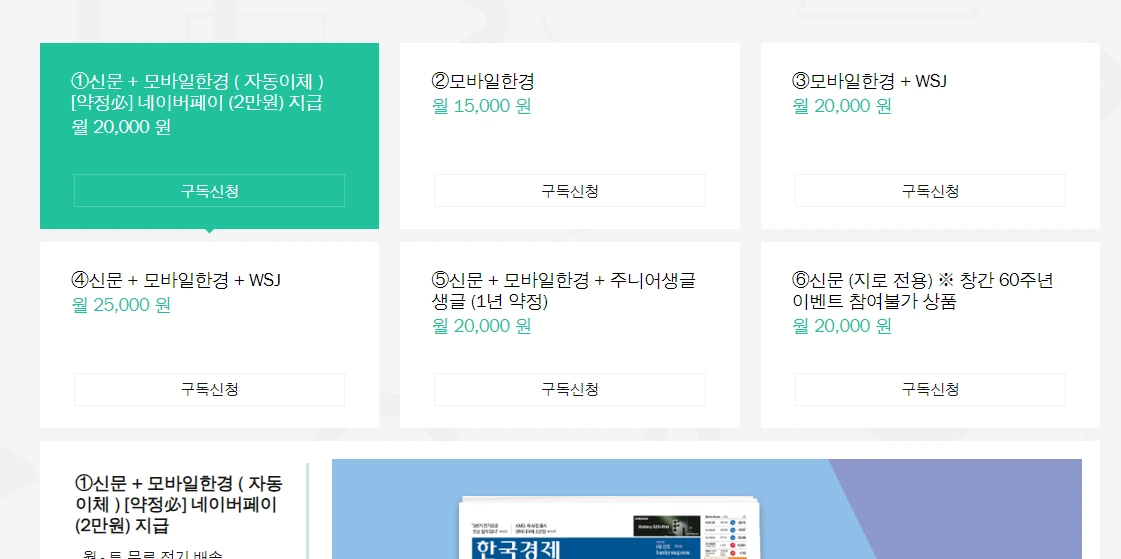1121x559 pixels.
Task: Click 구독신청 under ④신문 + 모바일한경 + WSJ
Action: pos(209,390)
